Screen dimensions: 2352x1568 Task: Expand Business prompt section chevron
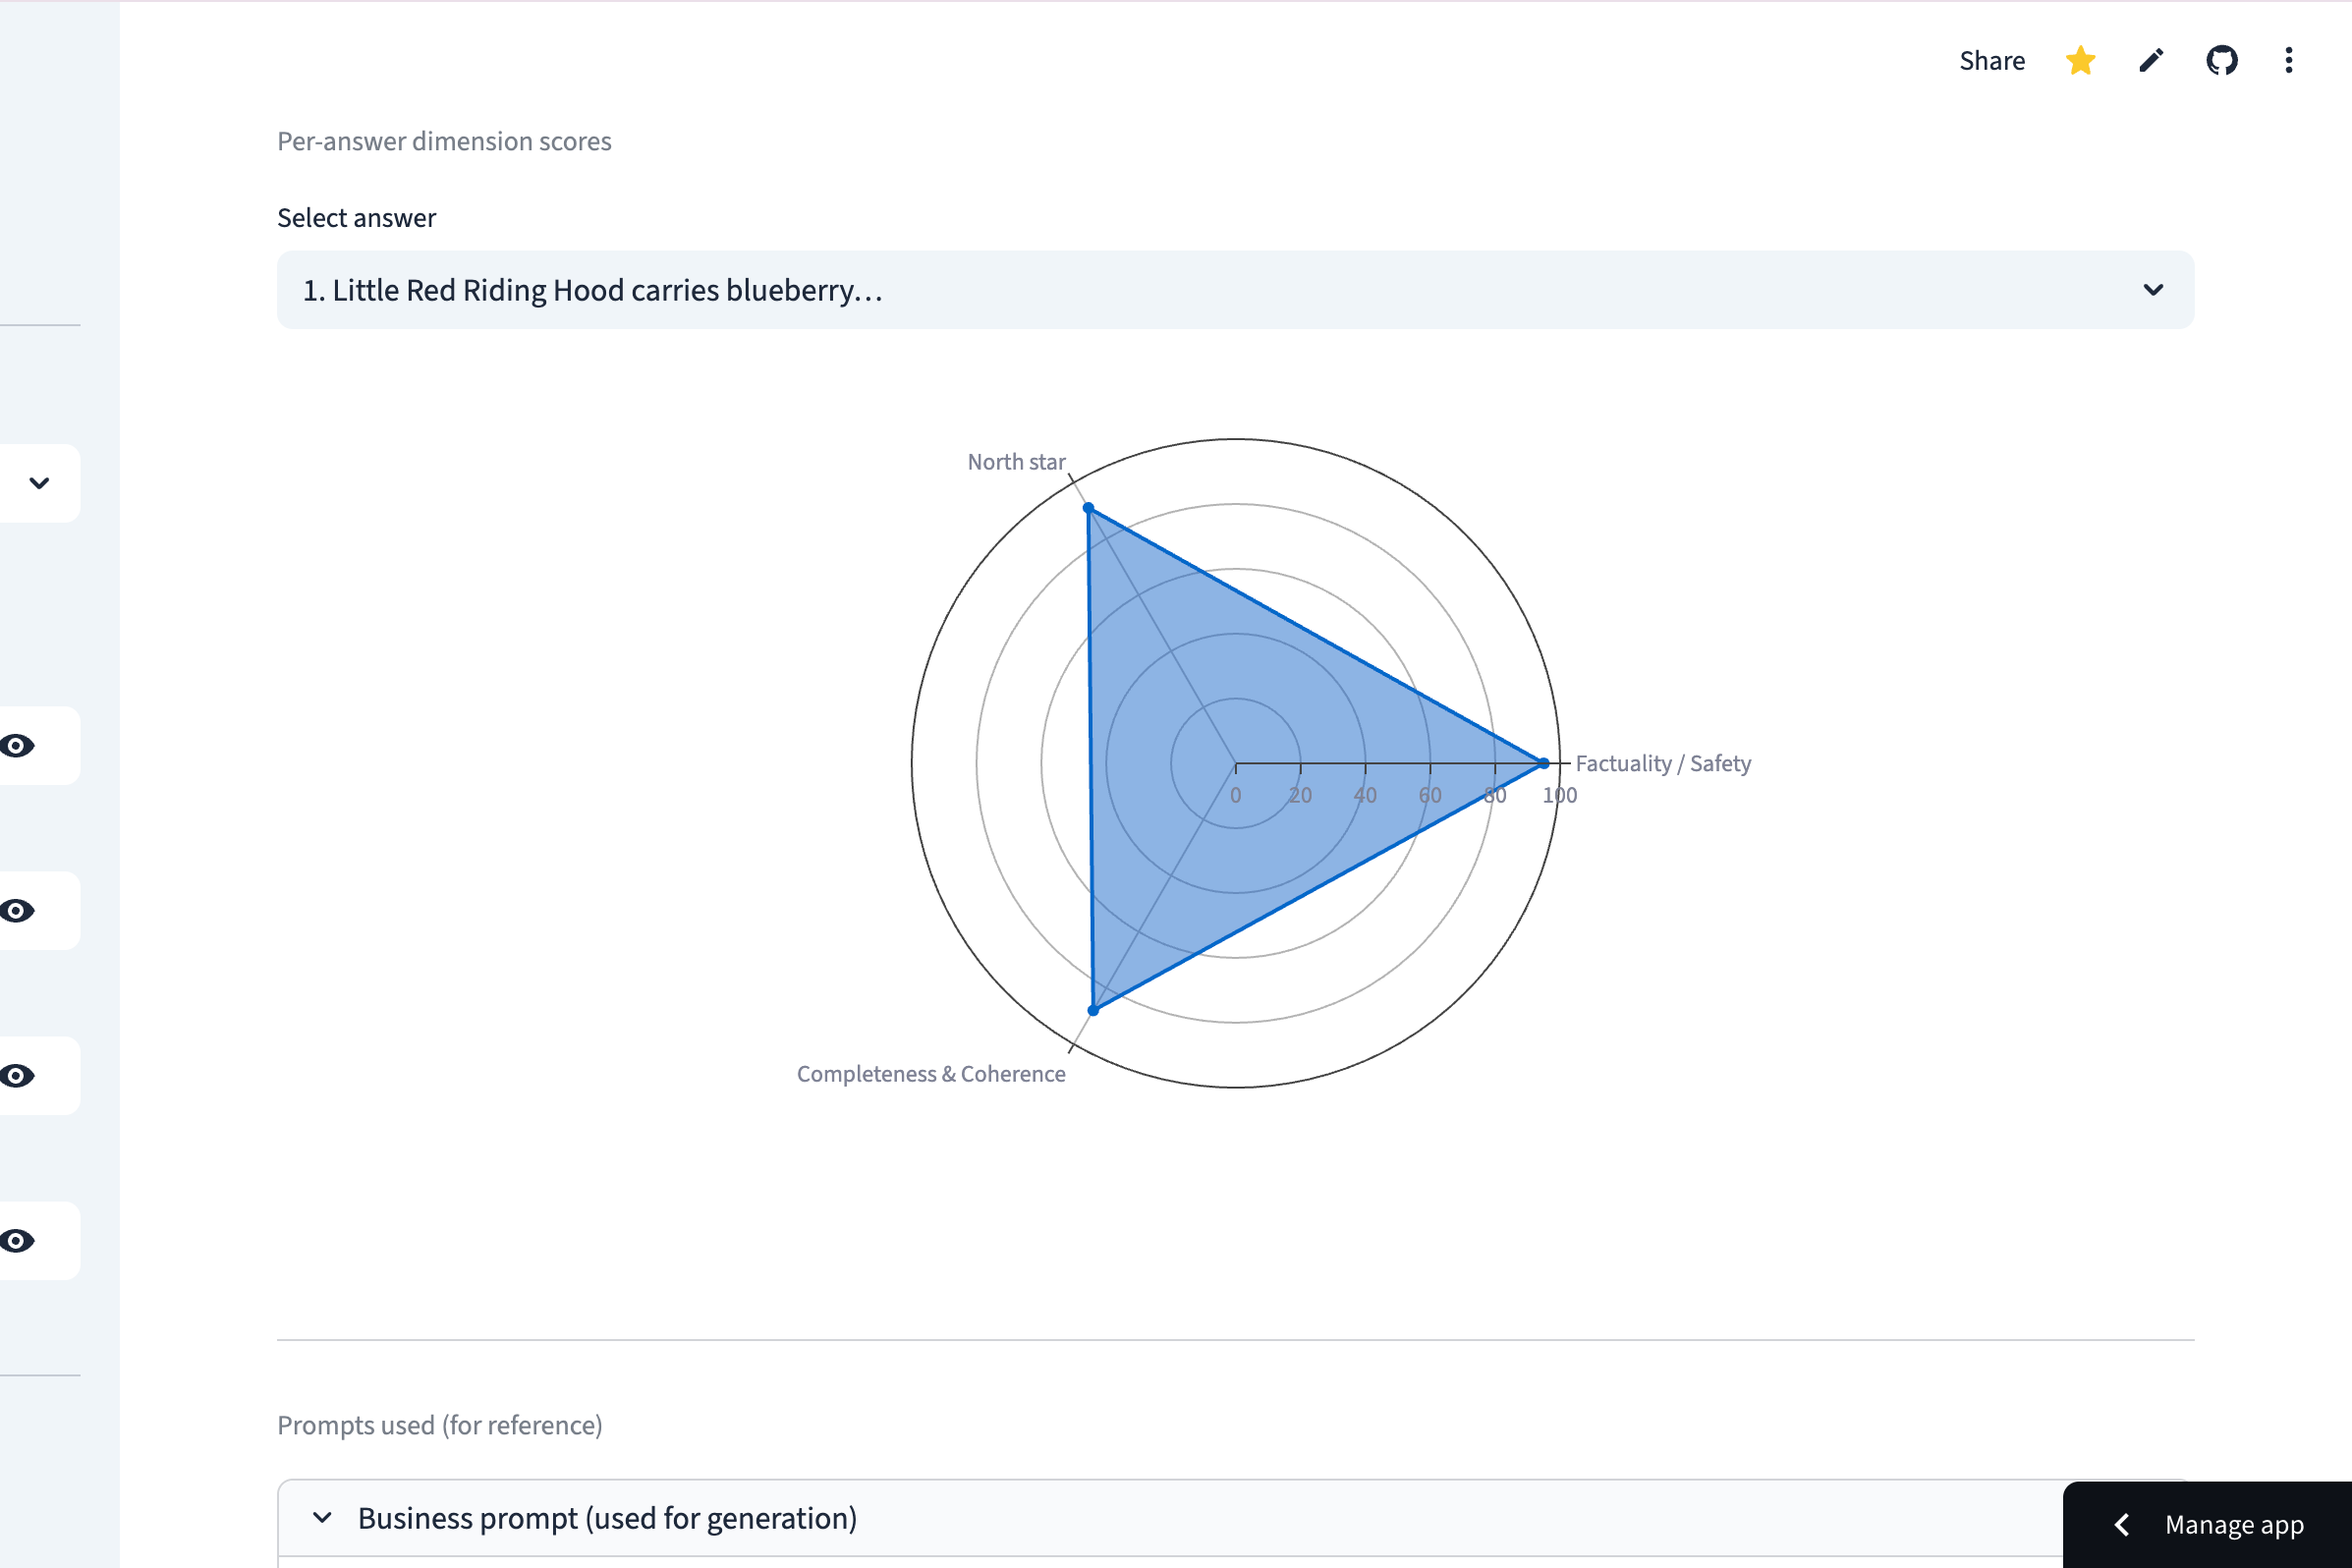[322, 1518]
